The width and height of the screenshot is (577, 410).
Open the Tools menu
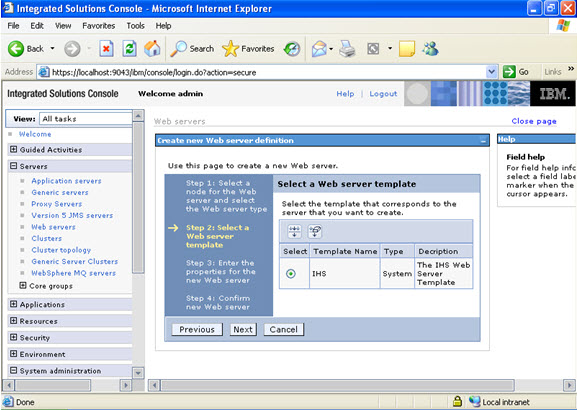click(x=135, y=26)
